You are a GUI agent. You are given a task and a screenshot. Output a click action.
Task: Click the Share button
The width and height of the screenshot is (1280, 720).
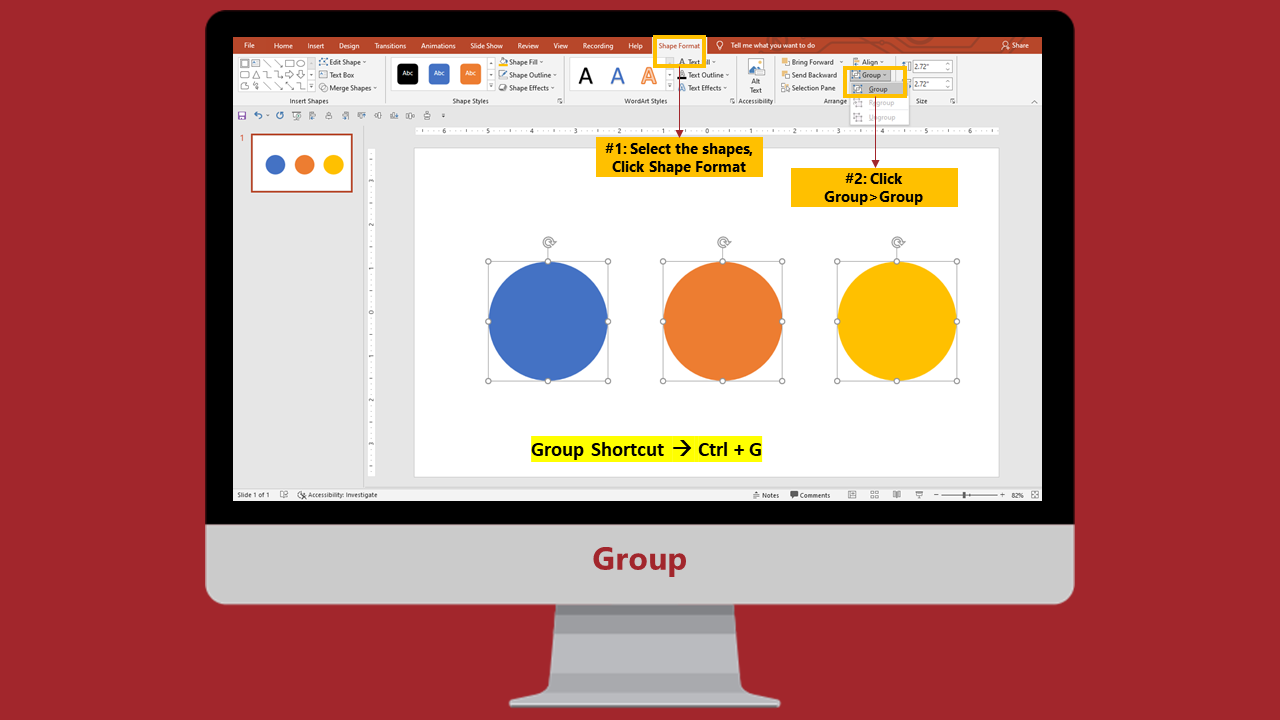coord(1015,45)
